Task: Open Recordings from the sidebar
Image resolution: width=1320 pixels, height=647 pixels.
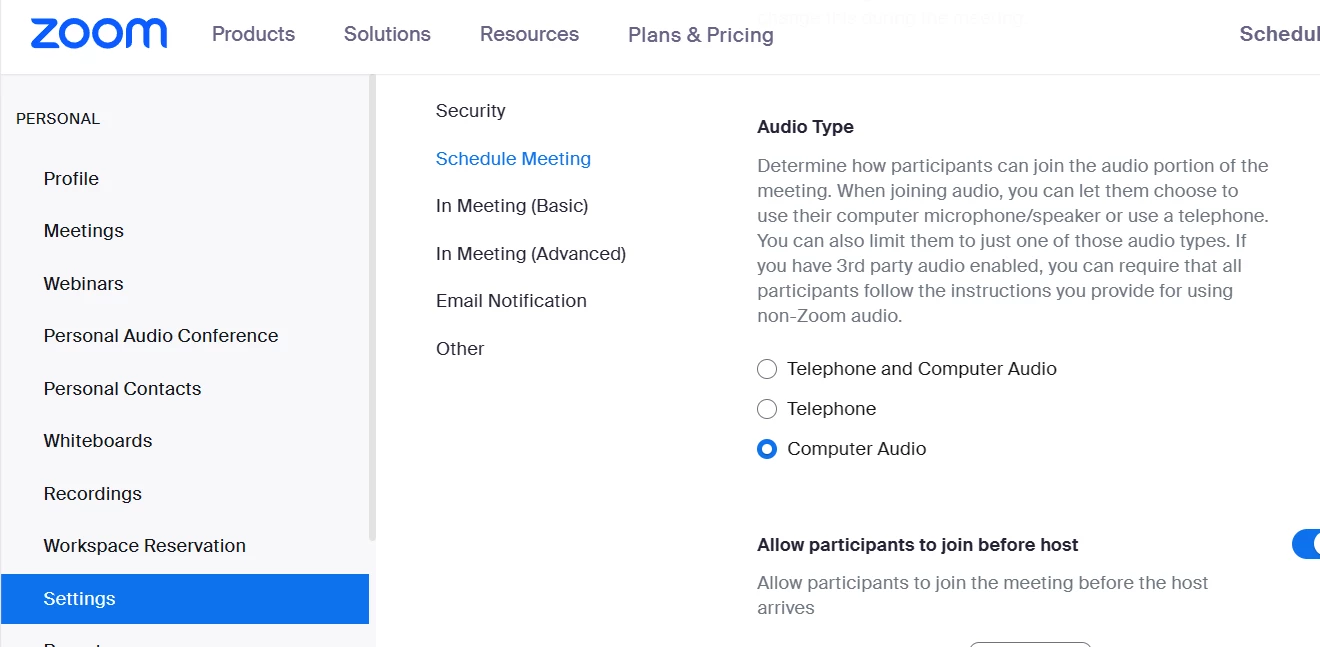Action: click(x=92, y=494)
